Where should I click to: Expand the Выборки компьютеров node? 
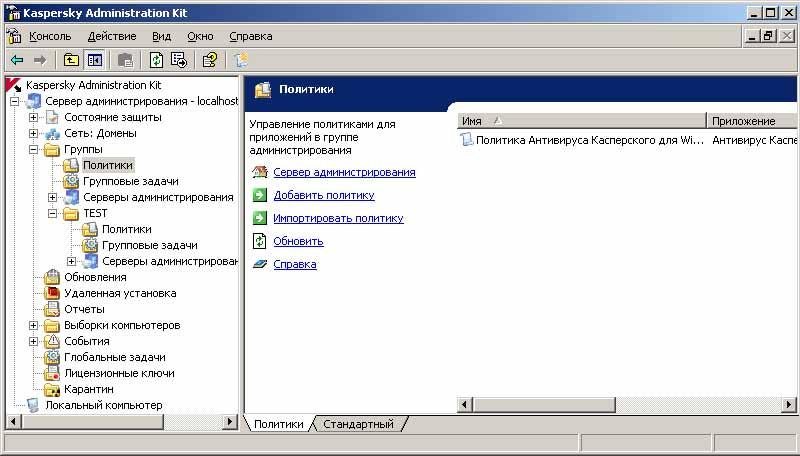33,325
